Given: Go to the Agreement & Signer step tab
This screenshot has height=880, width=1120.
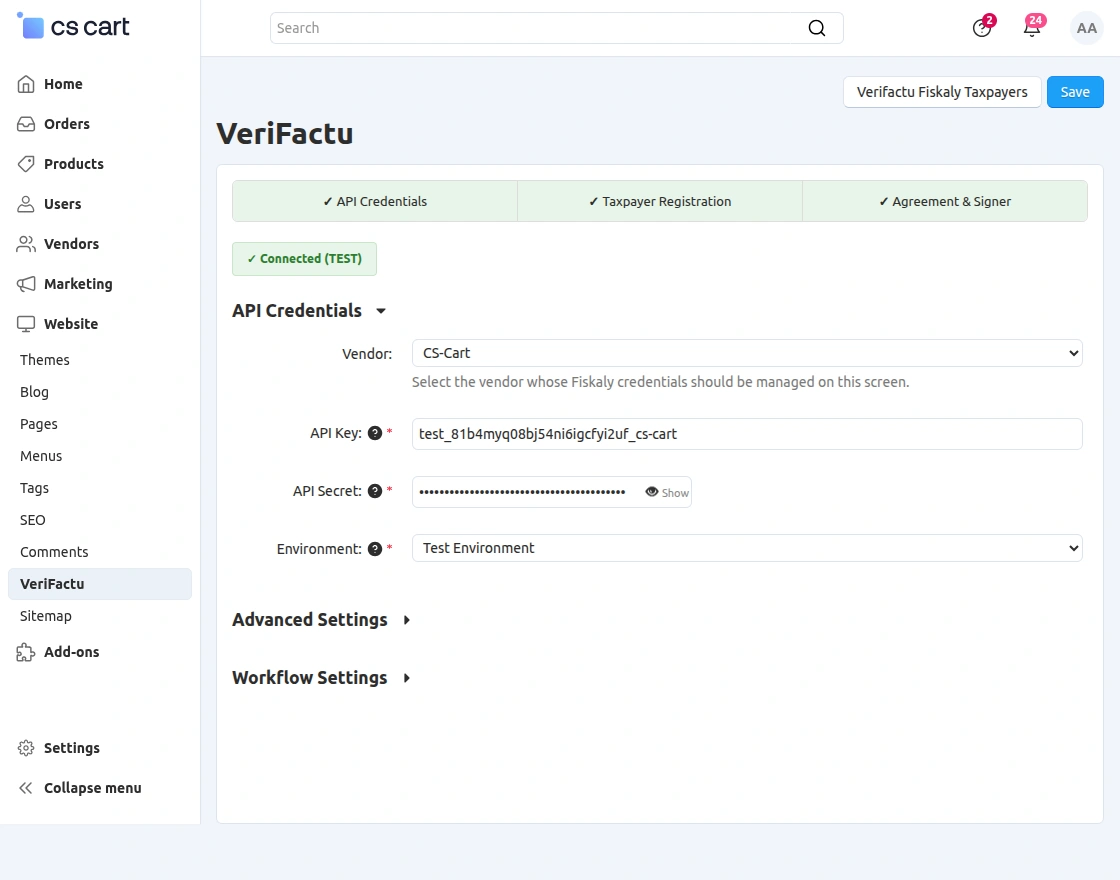Looking at the screenshot, I should coord(945,201).
